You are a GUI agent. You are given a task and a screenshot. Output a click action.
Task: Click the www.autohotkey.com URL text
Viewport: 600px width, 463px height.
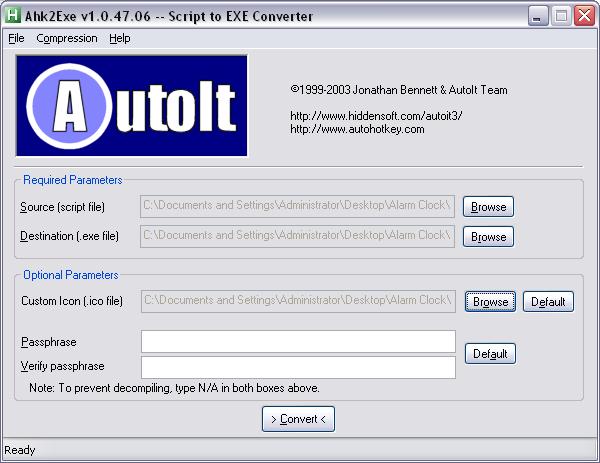357,129
